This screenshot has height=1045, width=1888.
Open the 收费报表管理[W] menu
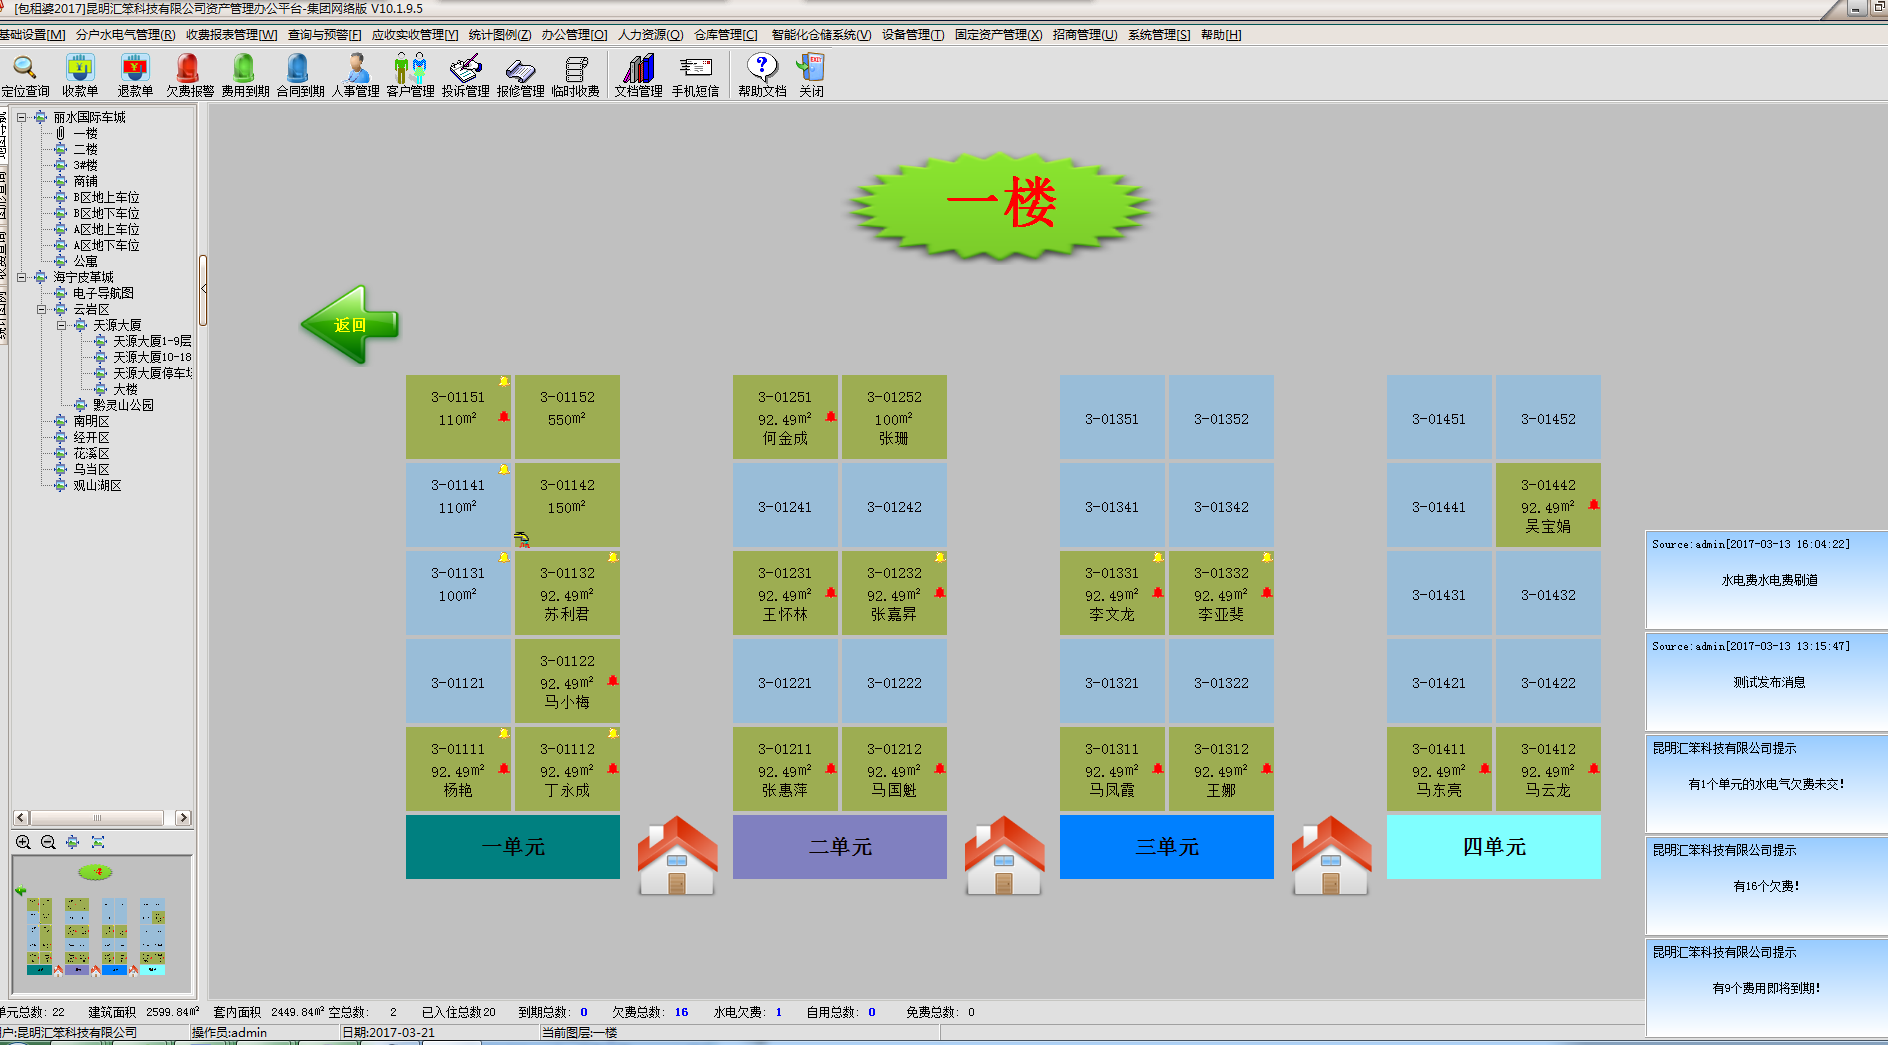(232, 35)
